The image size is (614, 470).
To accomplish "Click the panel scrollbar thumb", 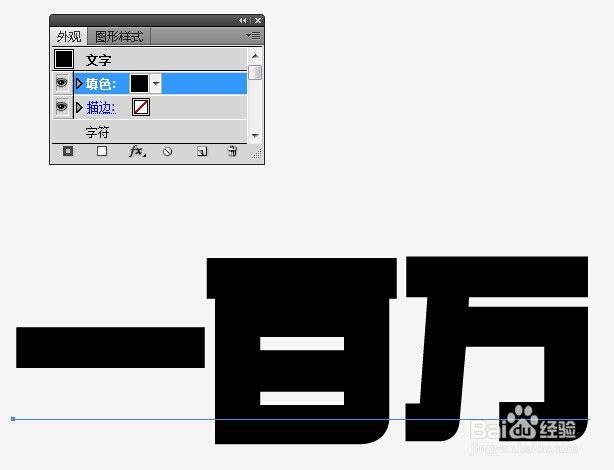I will click(x=255, y=72).
